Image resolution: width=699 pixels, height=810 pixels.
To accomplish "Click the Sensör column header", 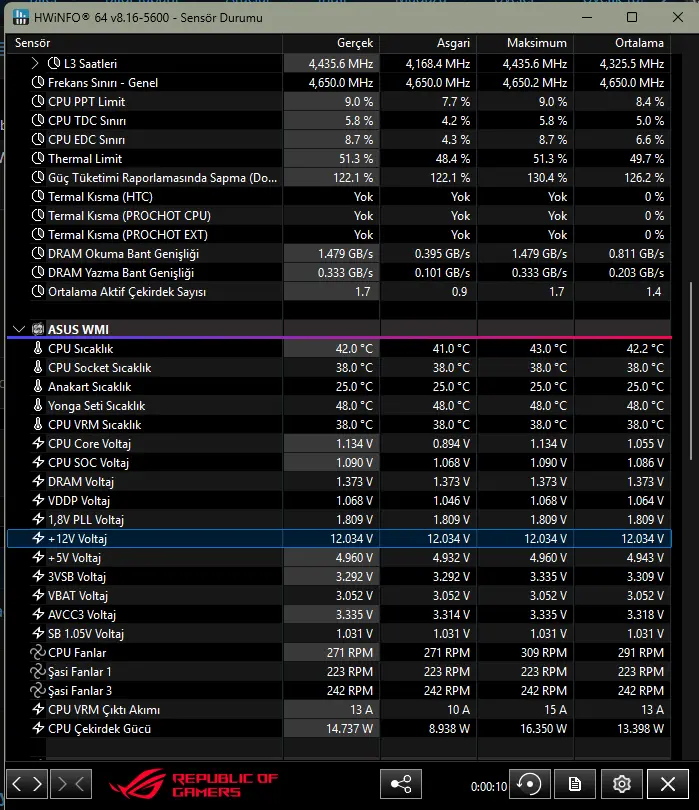I will (145, 43).
